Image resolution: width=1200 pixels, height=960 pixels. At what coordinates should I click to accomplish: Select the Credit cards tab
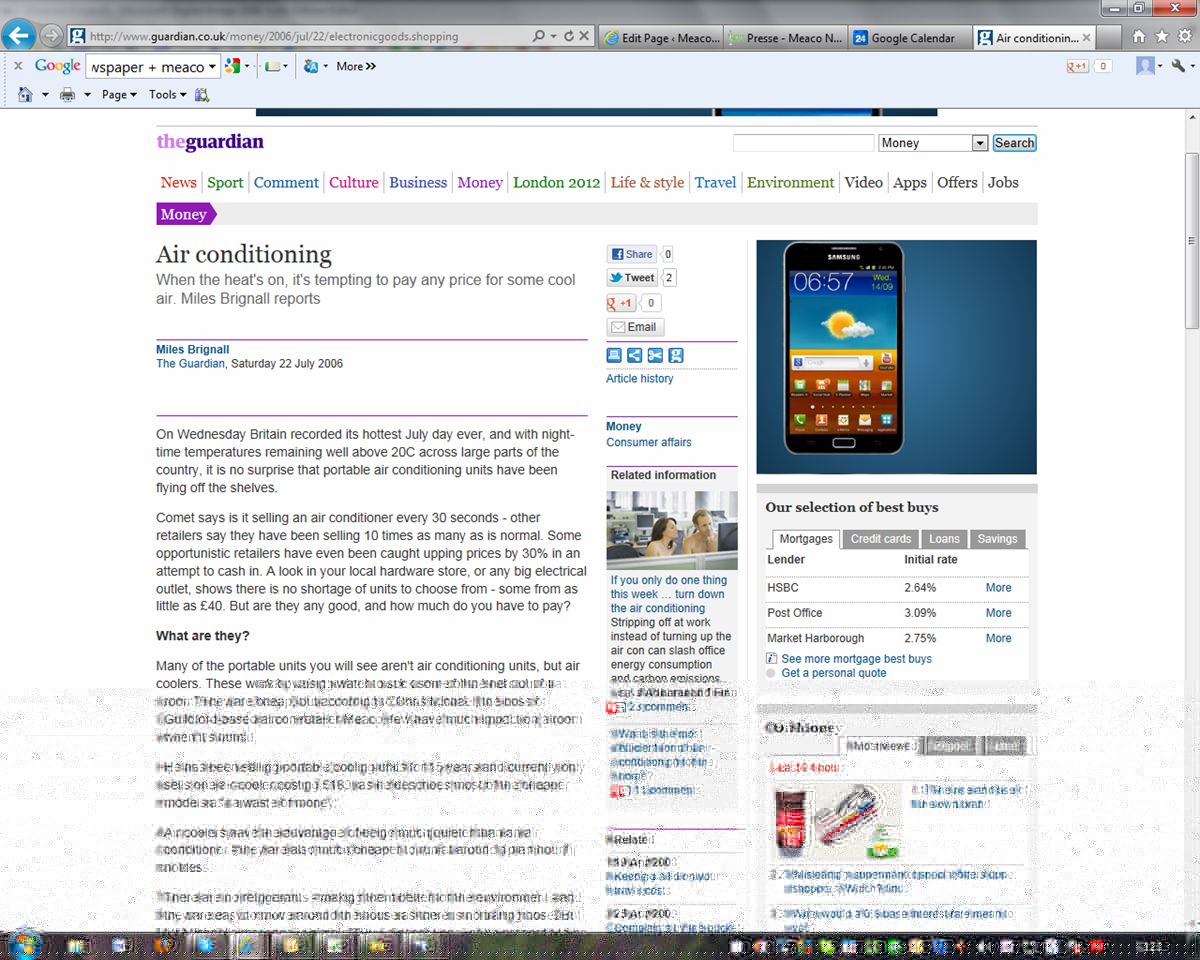[x=880, y=539]
